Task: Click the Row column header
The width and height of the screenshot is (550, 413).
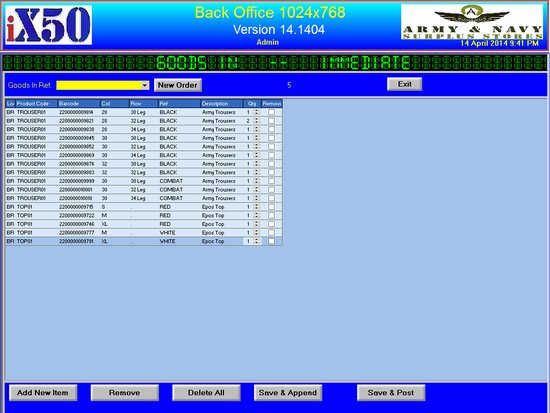Action: coord(143,104)
